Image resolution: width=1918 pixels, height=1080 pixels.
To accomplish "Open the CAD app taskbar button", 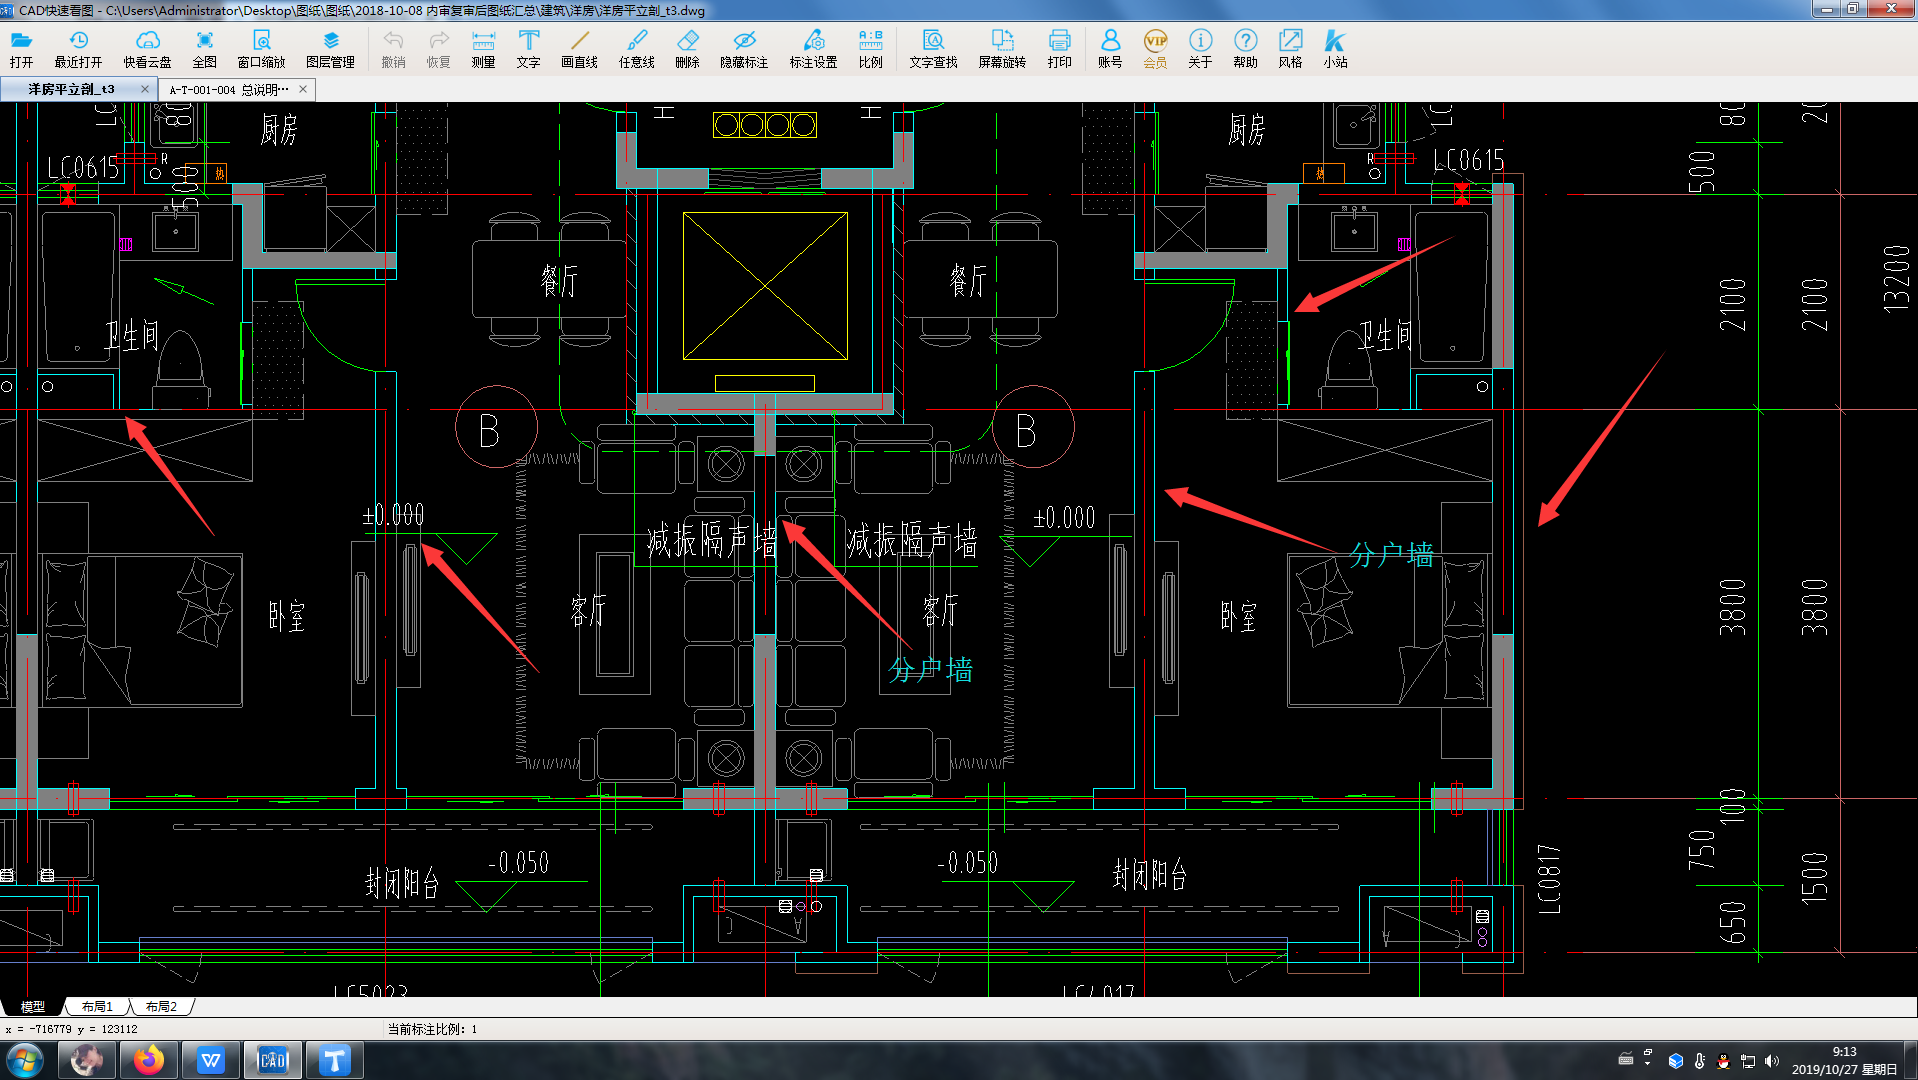I will tap(273, 1060).
